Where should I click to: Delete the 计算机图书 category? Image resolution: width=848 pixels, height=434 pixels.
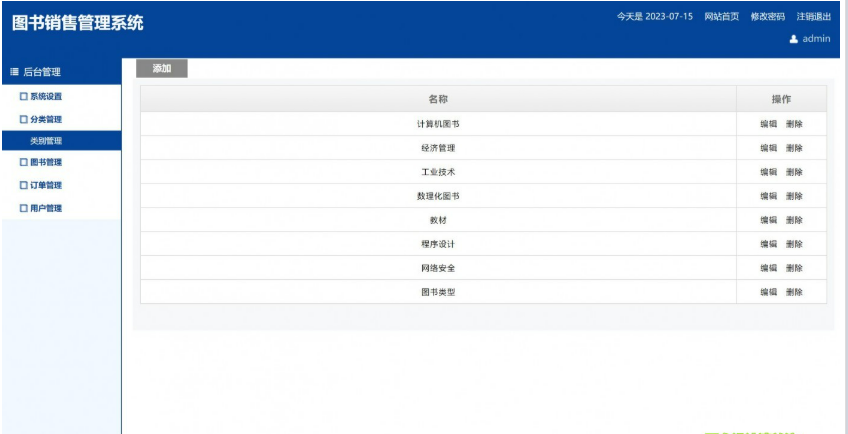[794, 124]
